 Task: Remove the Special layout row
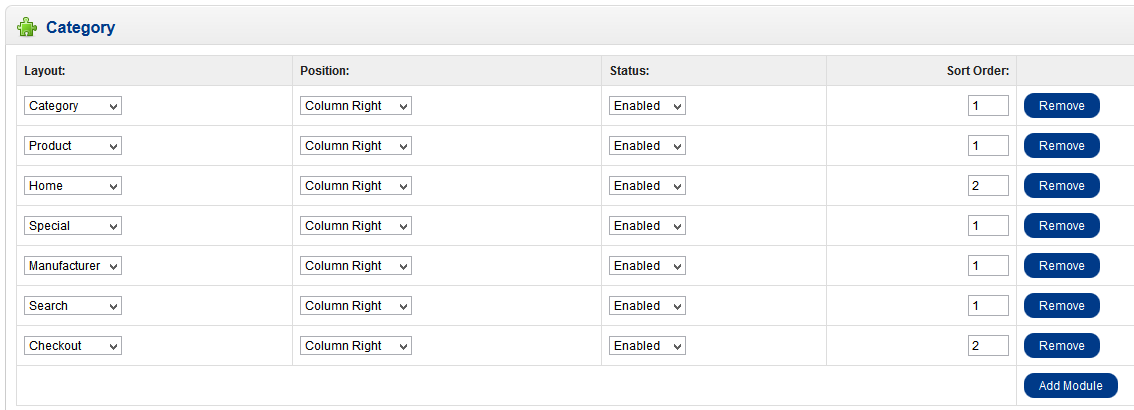[x=1061, y=226]
